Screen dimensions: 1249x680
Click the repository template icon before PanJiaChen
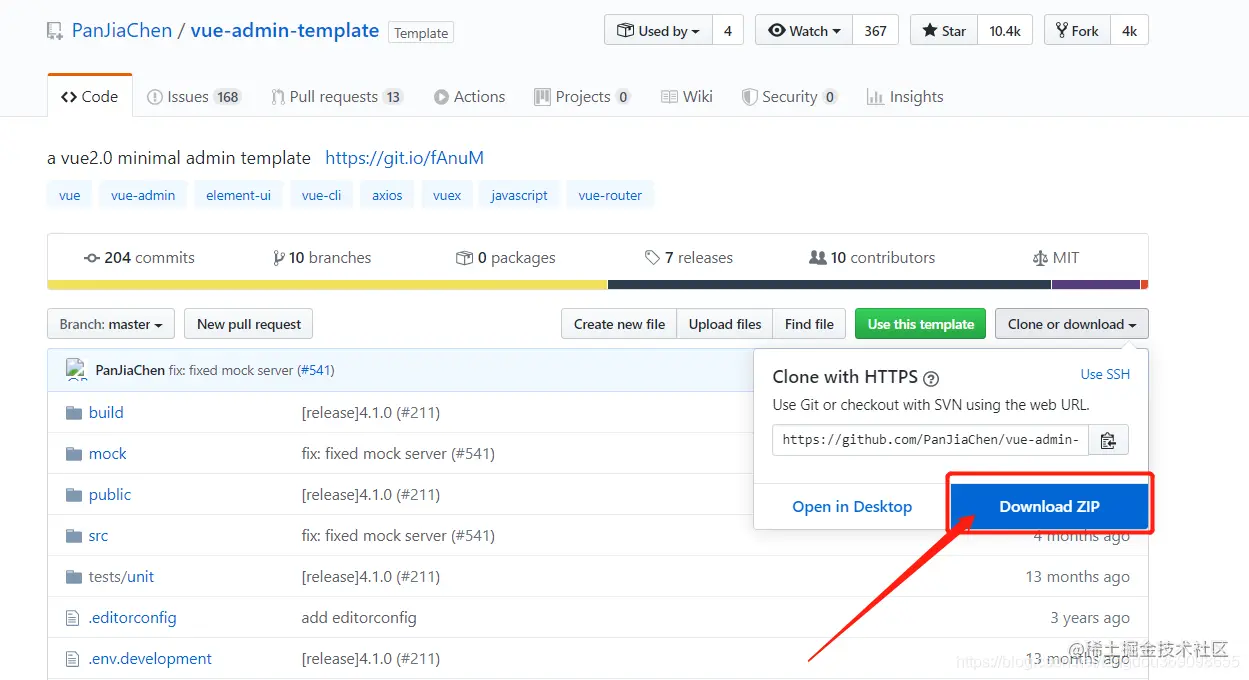pyautogui.click(x=55, y=32)
